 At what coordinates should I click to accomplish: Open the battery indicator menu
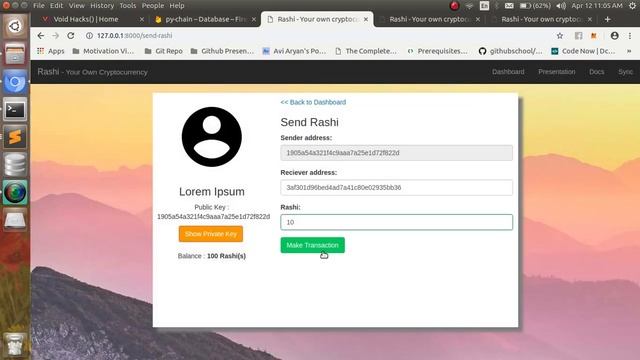(x=535, y=6)
